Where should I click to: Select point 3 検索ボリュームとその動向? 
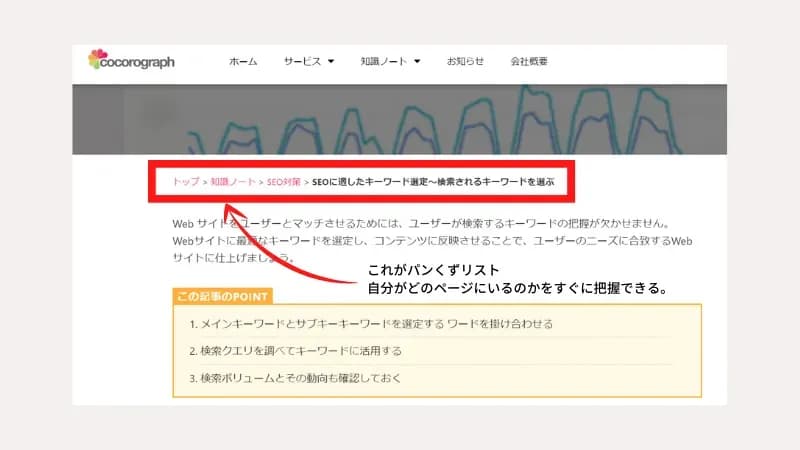tap(295, 378)
